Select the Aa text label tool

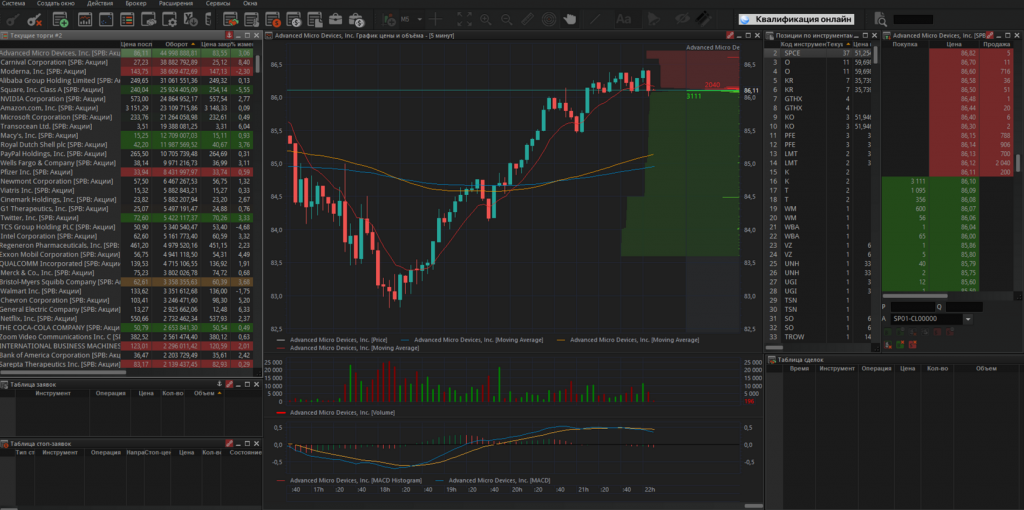623,19
